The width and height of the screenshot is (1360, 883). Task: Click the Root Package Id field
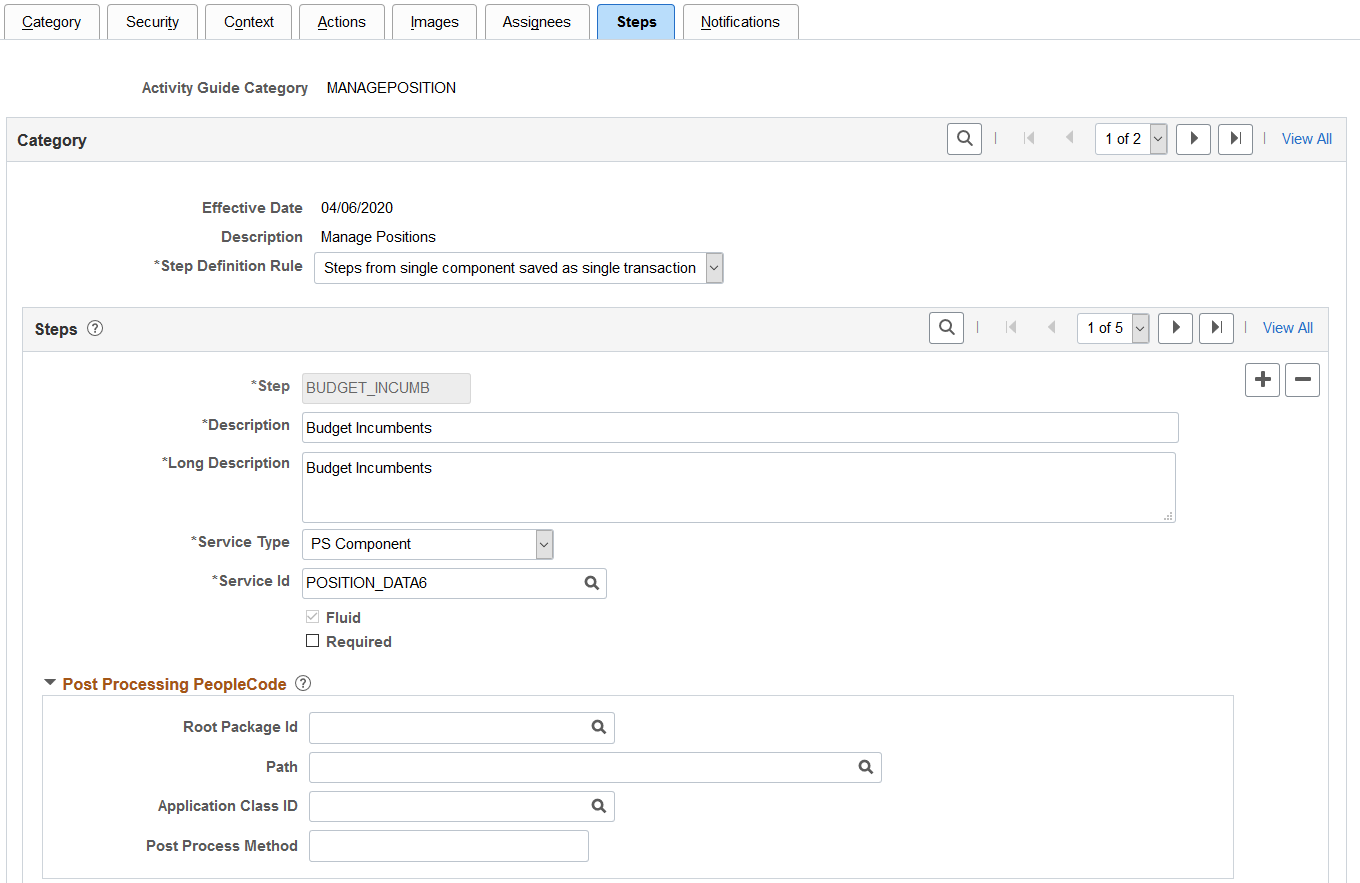pyautogui.click(x=462, y=728)
